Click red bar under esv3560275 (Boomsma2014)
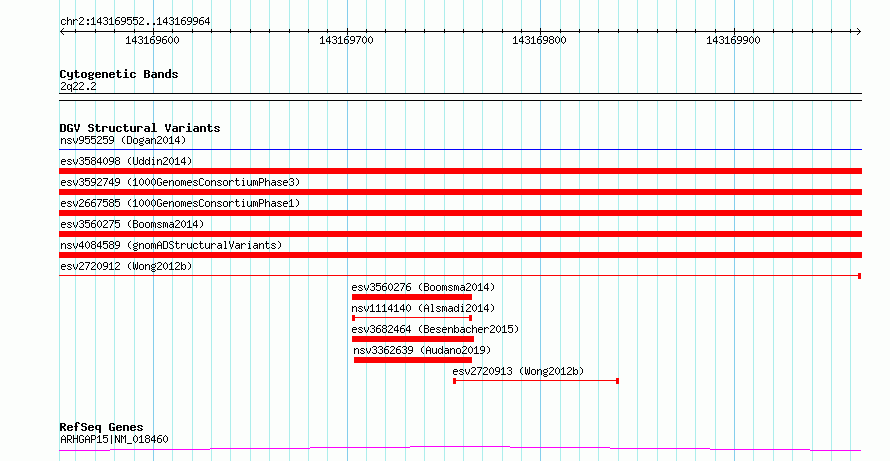890x461 pixels. 460,234
